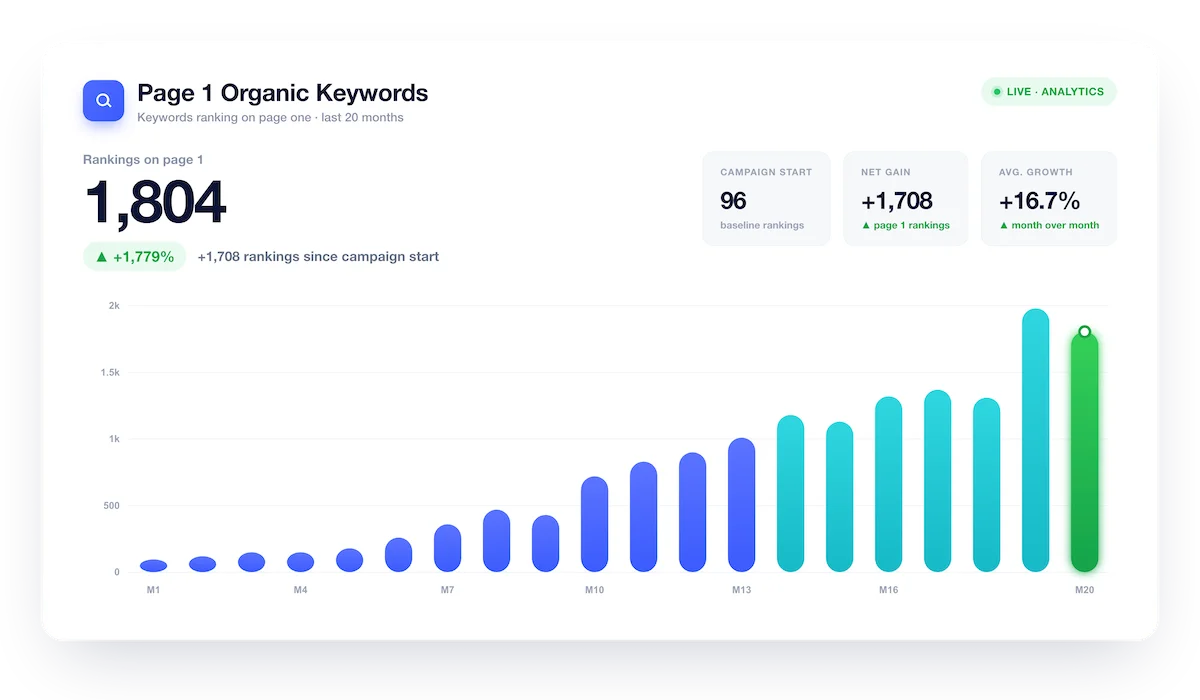Screen dimensions: 1200x700
Task: Click the M1 bar in the chart
Action: tap(154, 566)
